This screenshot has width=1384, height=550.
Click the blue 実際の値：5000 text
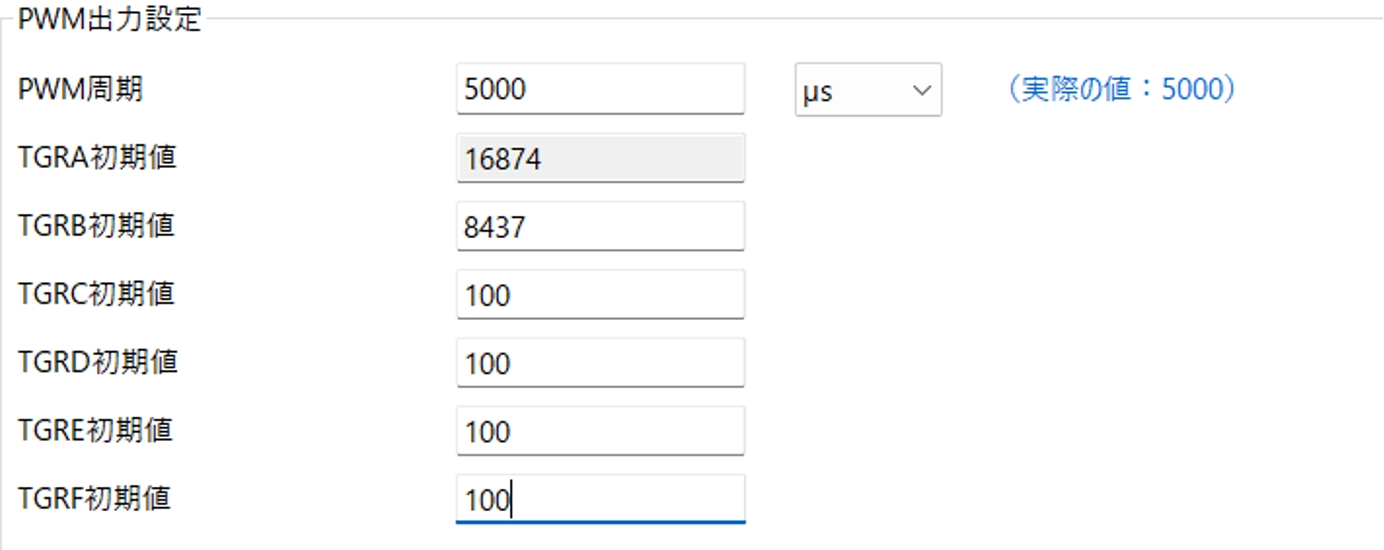1122,89
